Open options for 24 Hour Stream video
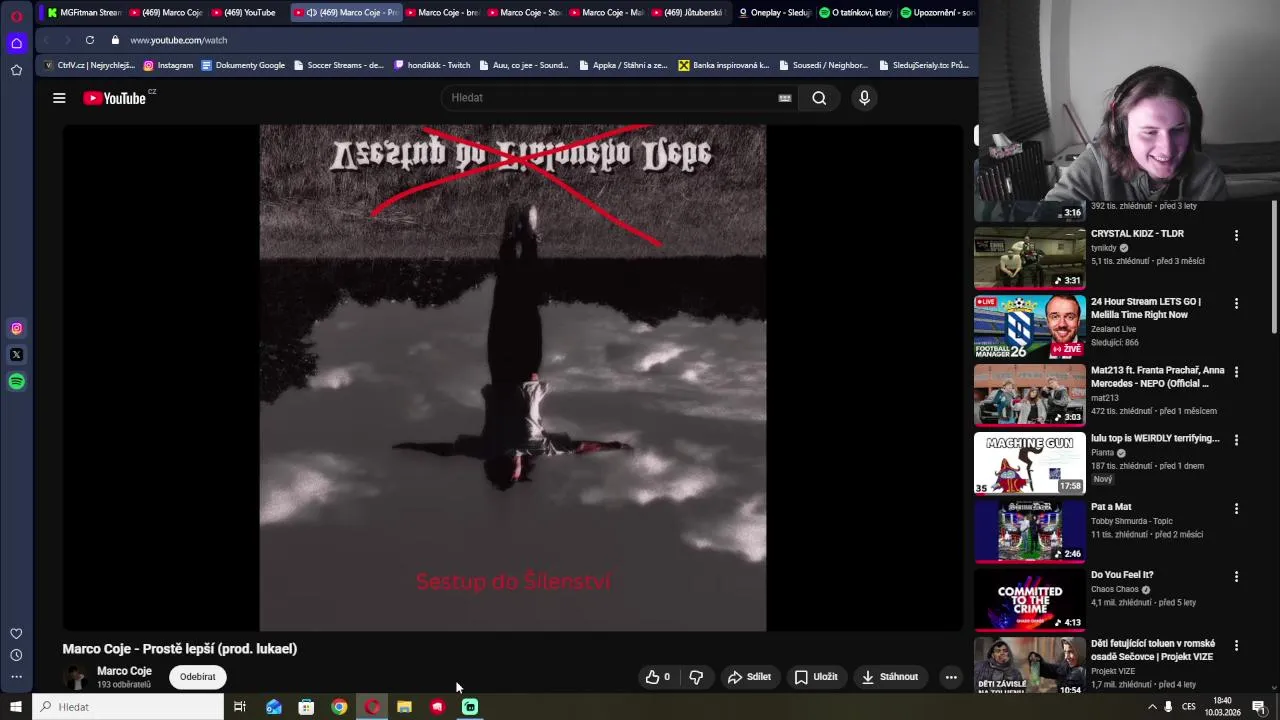The width and height of the screenshot is (1280, 720). [x=1236, y=304]
